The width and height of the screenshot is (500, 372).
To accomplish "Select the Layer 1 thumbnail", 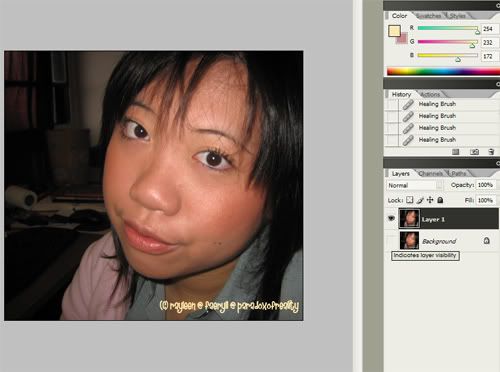I will pyautogui.click(x=409, y=219).
